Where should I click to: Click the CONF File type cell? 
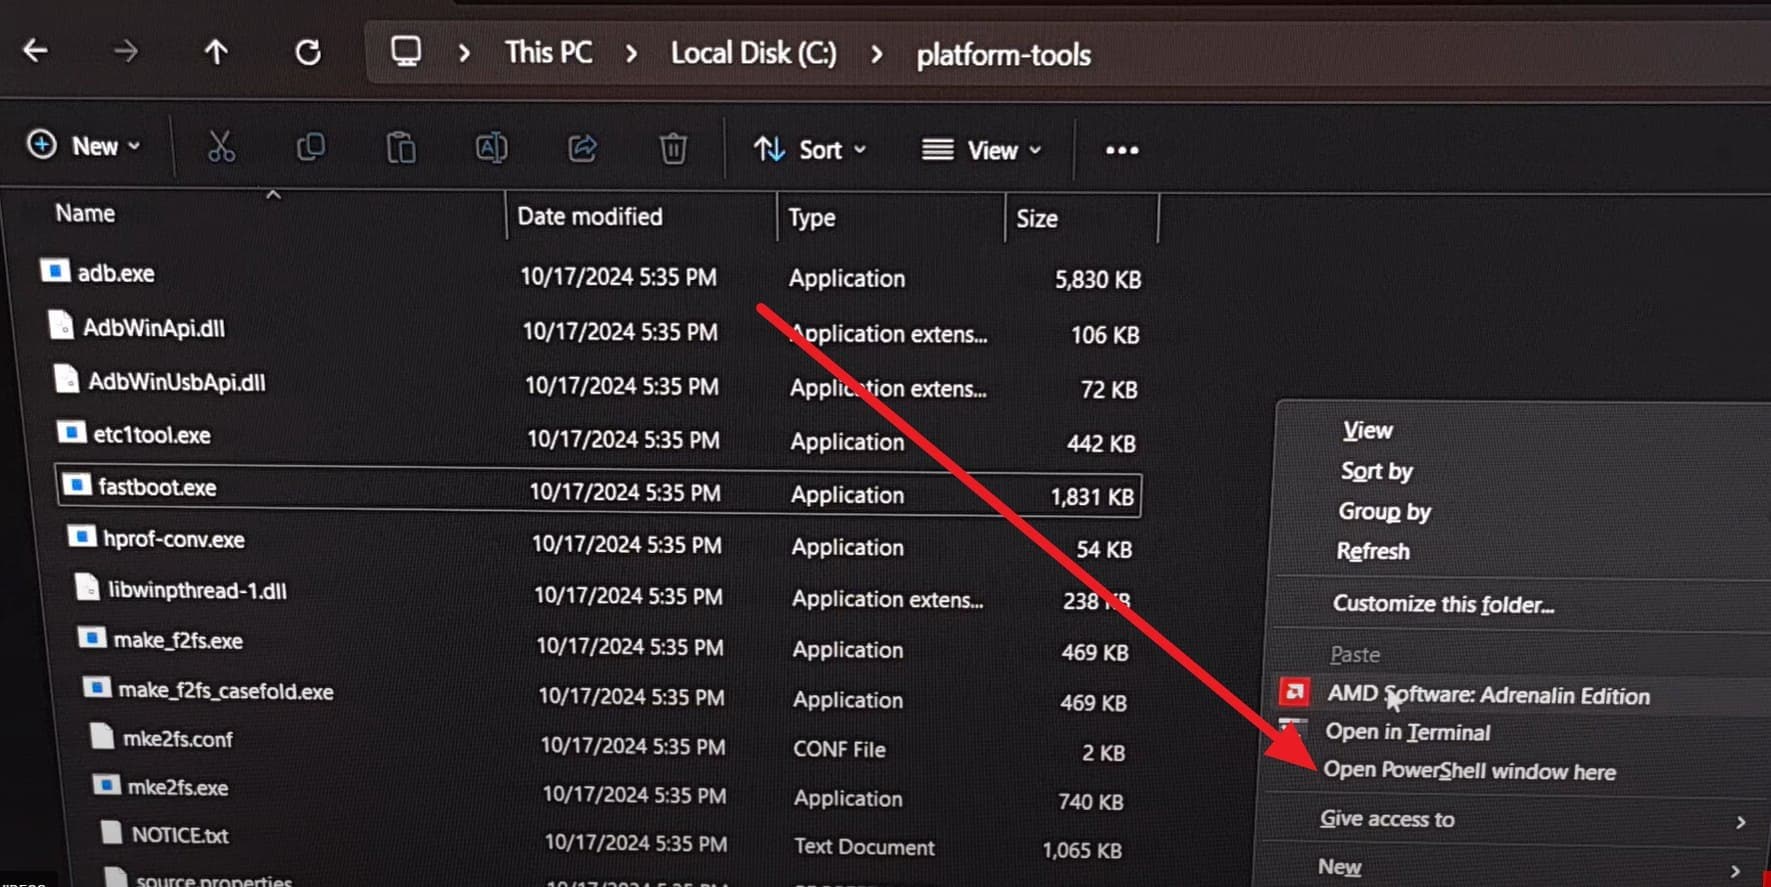coord(840,750)
